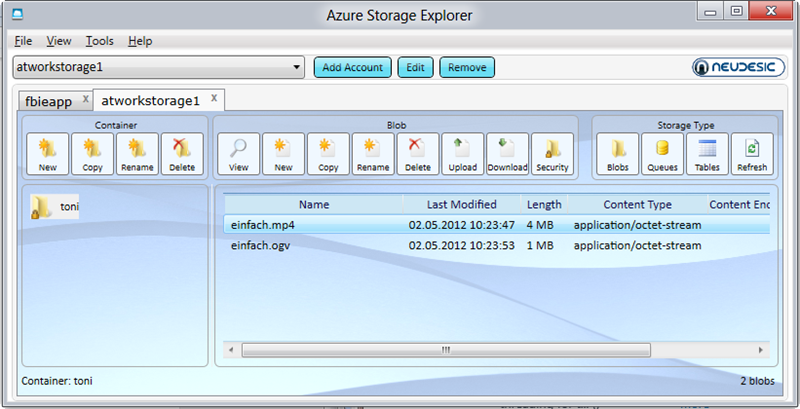The height and width of the screenshot is (409, 800).
Task: Select the einfach.ogv blob row
Action: point(263,245)
